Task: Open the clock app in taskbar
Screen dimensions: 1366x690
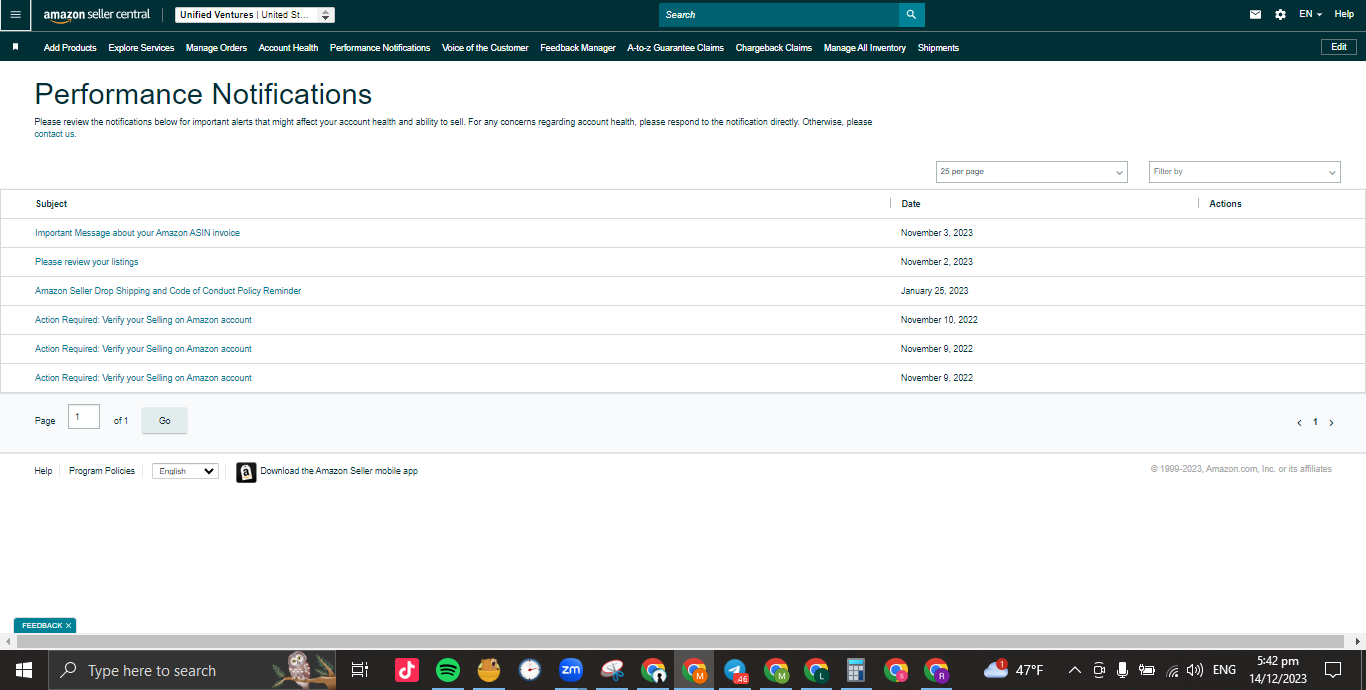Action: [x=530, y=670]
